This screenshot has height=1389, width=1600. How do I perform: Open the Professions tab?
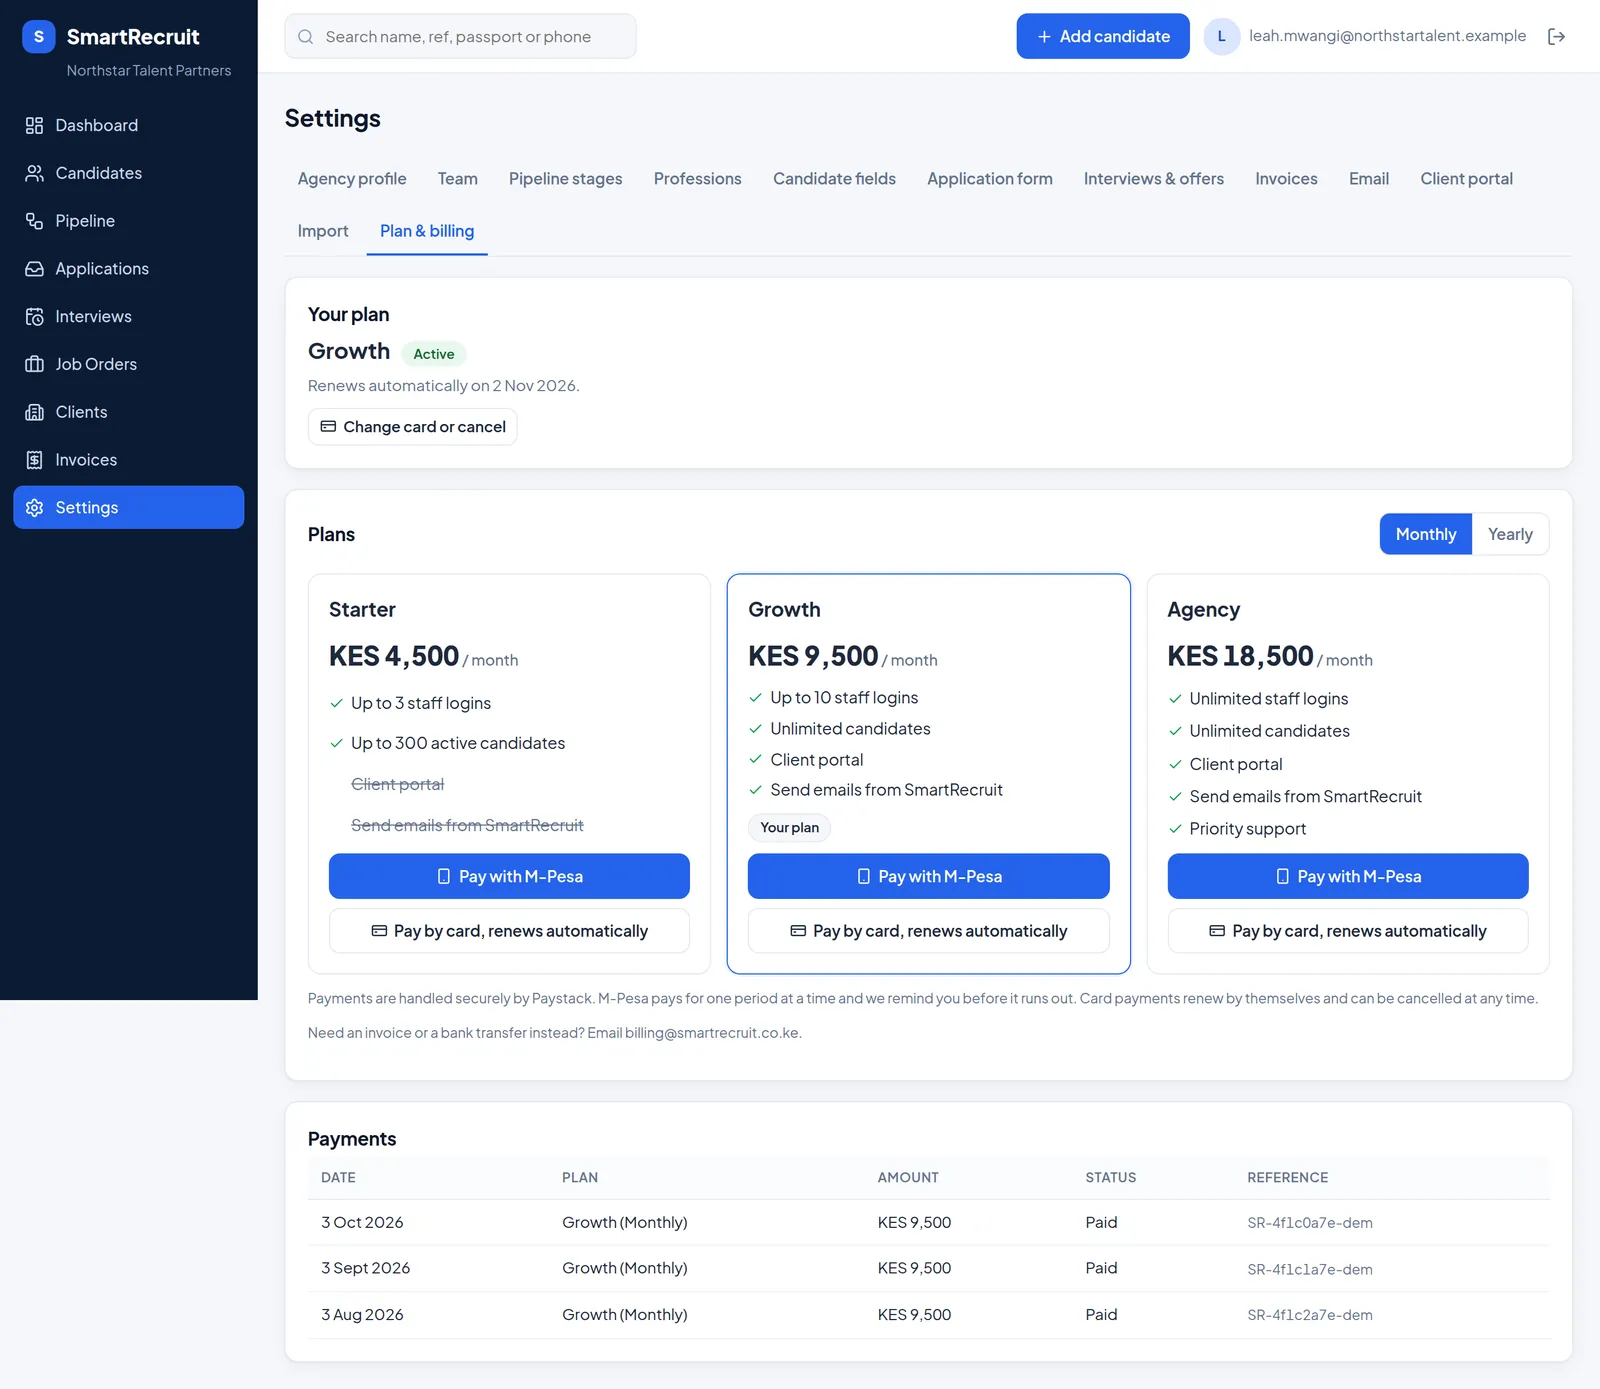point(697,179)
